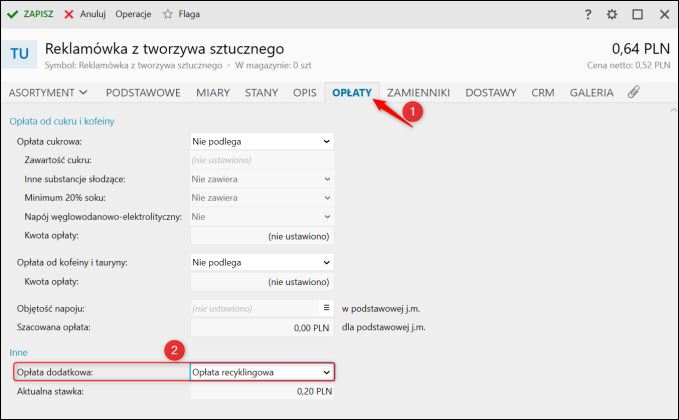The image size is (679, 420).
Task: Open help with the question mark icon
Action: click(x=588, y=14)
